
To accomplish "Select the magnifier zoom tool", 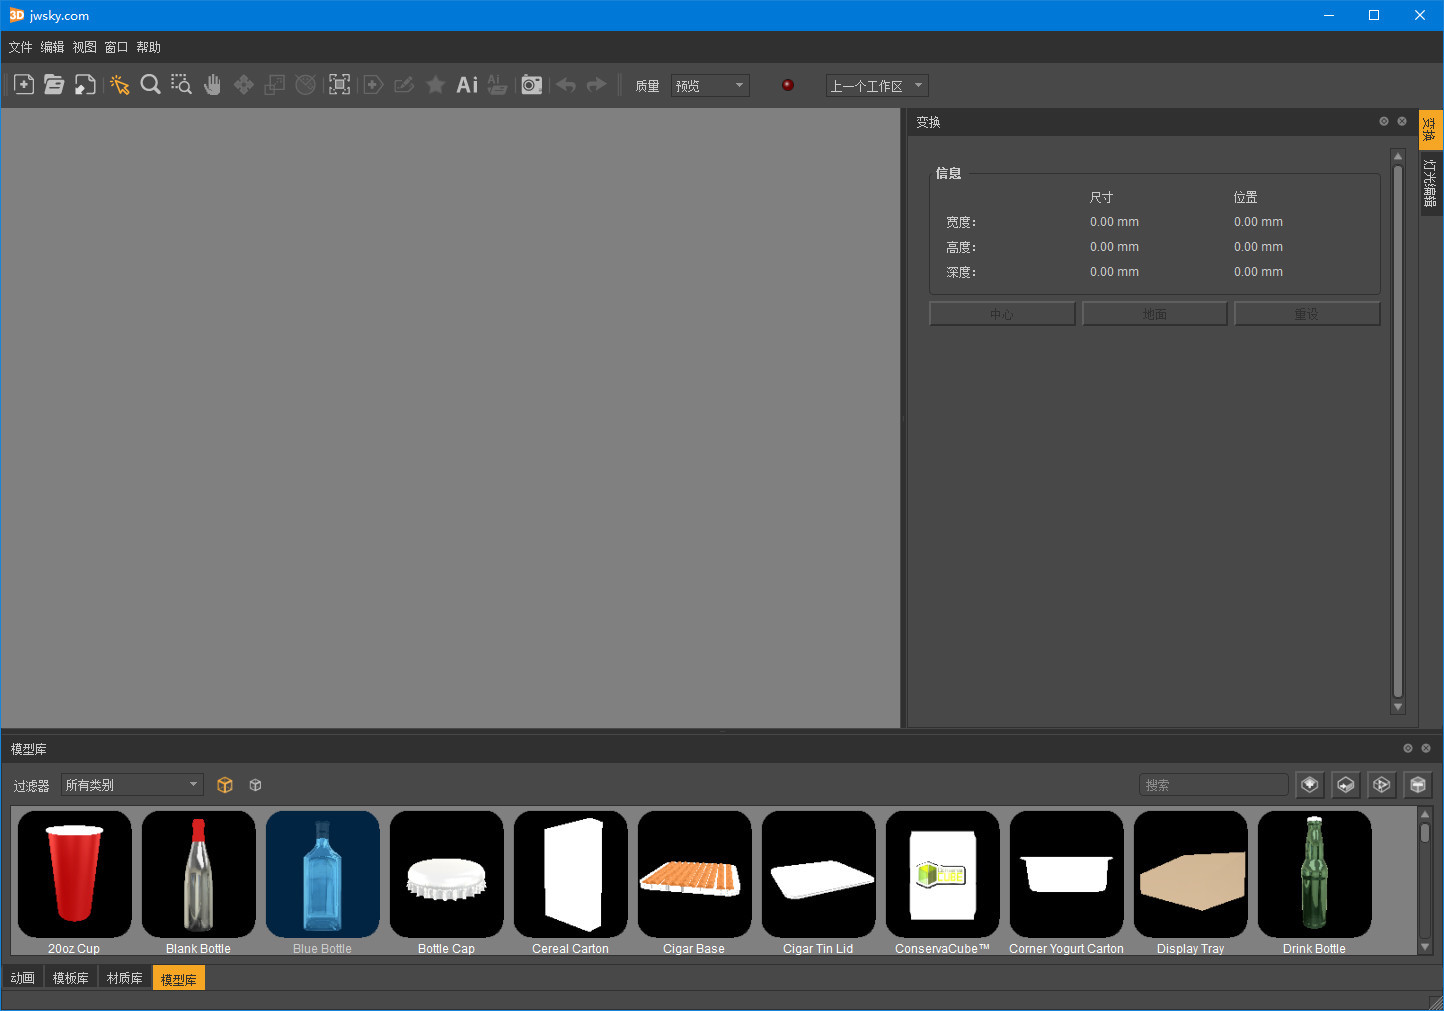I will (151, 85).
